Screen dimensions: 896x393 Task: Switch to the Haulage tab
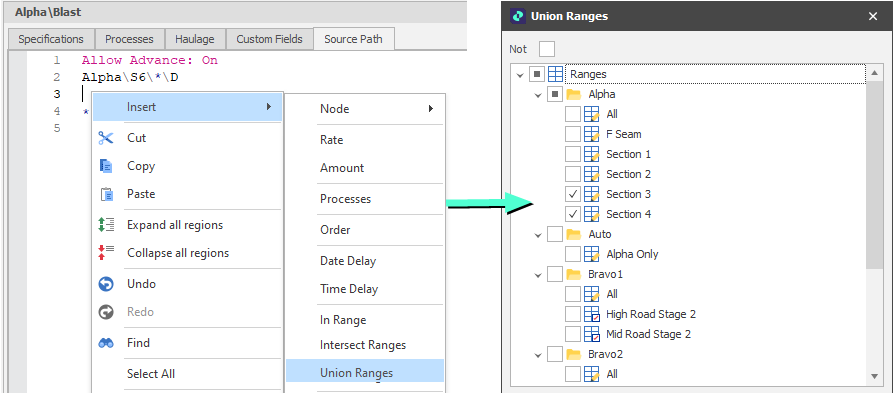195,39
